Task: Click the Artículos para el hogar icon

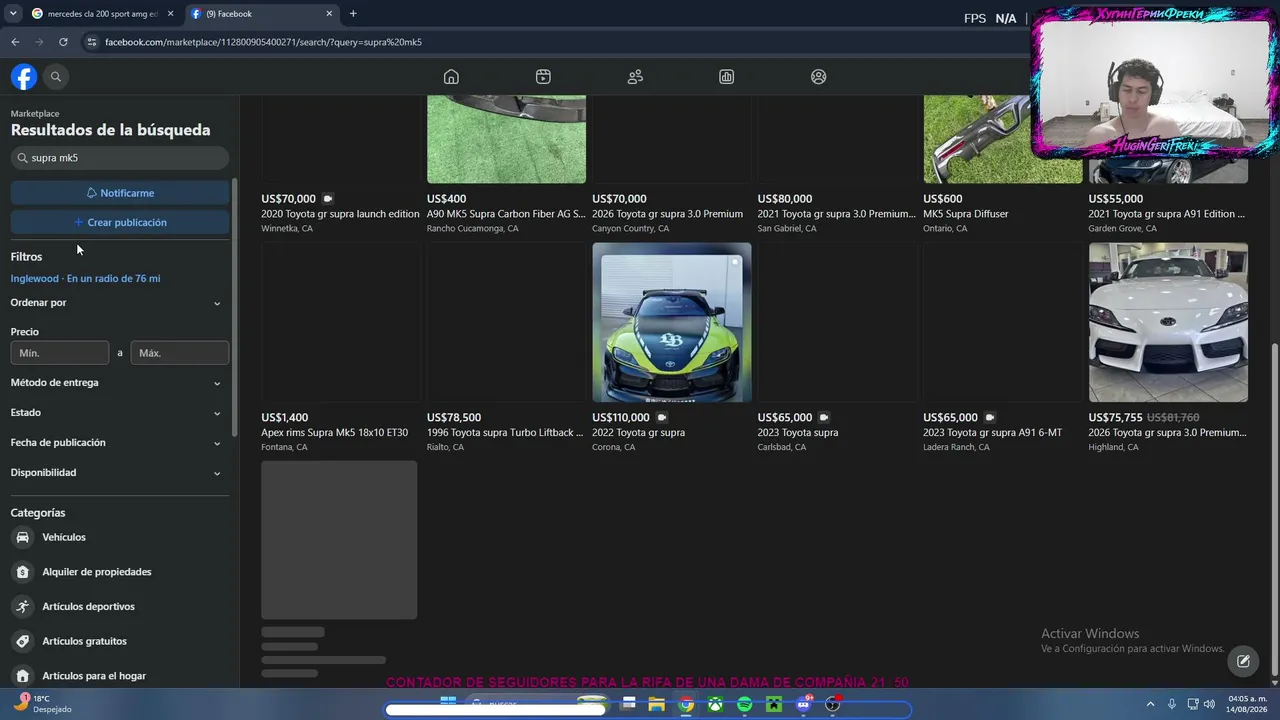Action: point(23,676)
